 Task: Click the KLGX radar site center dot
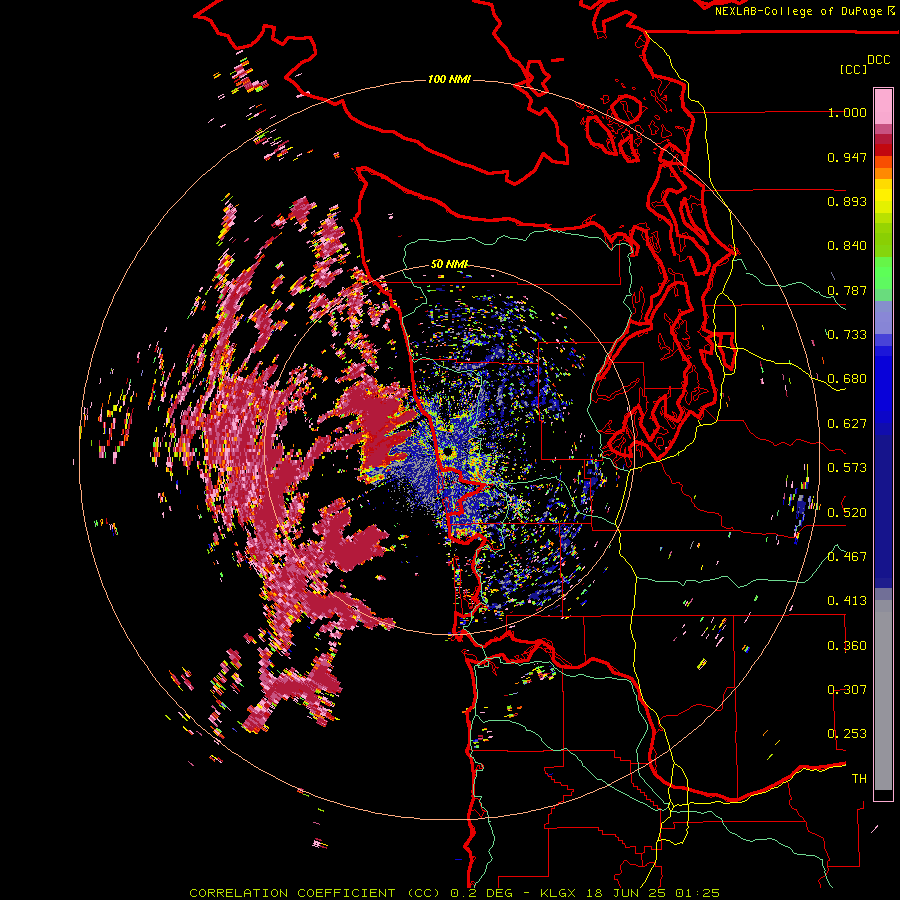[x=448, y=452]
